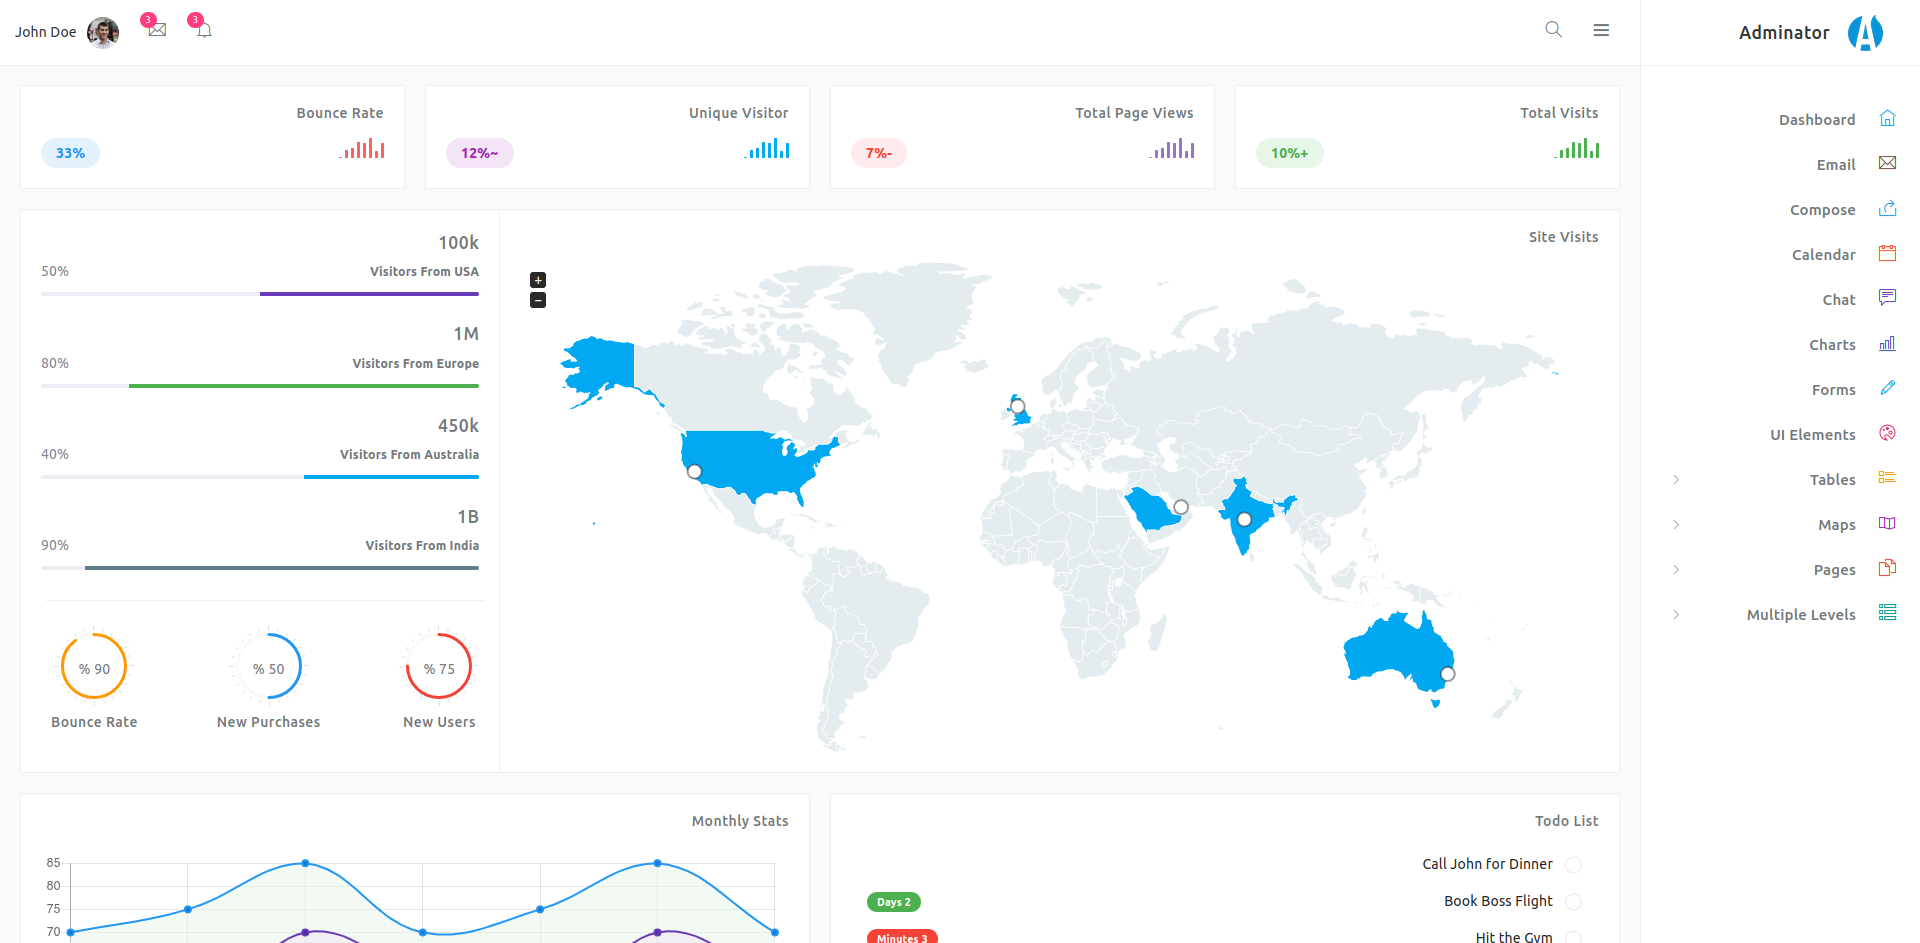Check off 'Call John for Dinner'
This screenshot has height=943, width=1920.
click(1575, 864)
